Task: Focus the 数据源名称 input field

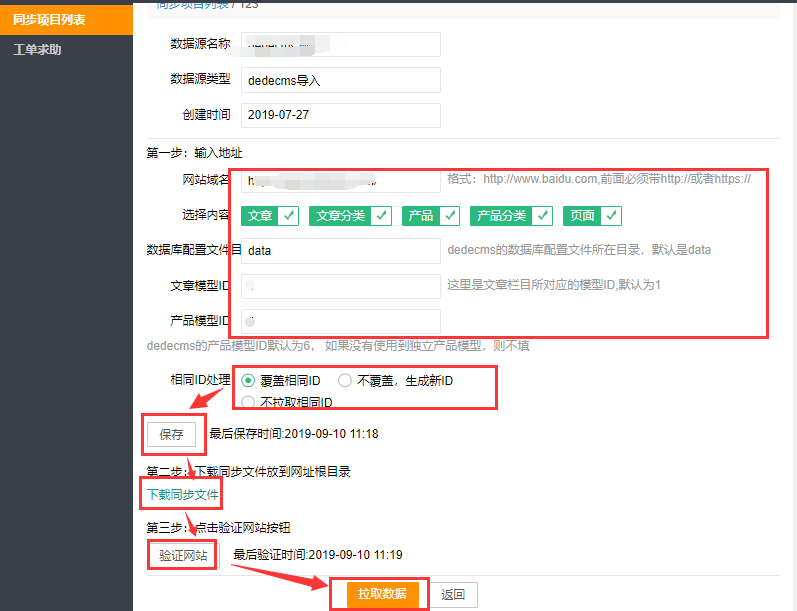Action: coord(340,45)
